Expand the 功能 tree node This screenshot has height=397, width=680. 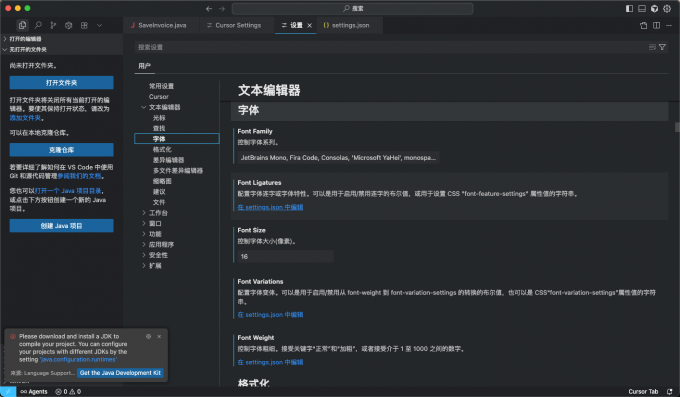pyautogui.click(x=144, y=234)
